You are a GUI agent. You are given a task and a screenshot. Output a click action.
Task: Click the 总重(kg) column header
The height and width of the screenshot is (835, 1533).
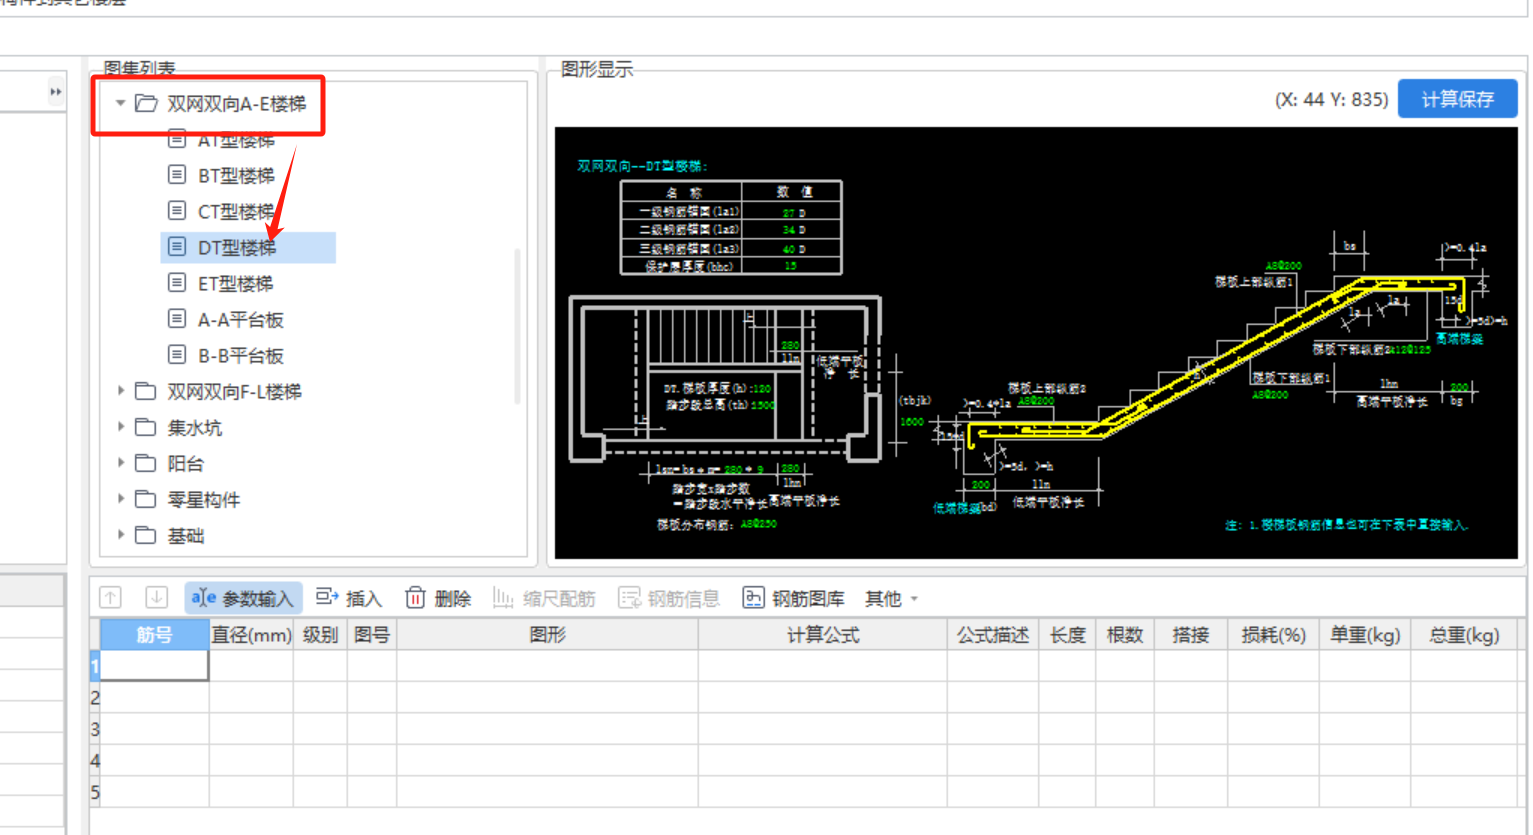point(1465,635)
